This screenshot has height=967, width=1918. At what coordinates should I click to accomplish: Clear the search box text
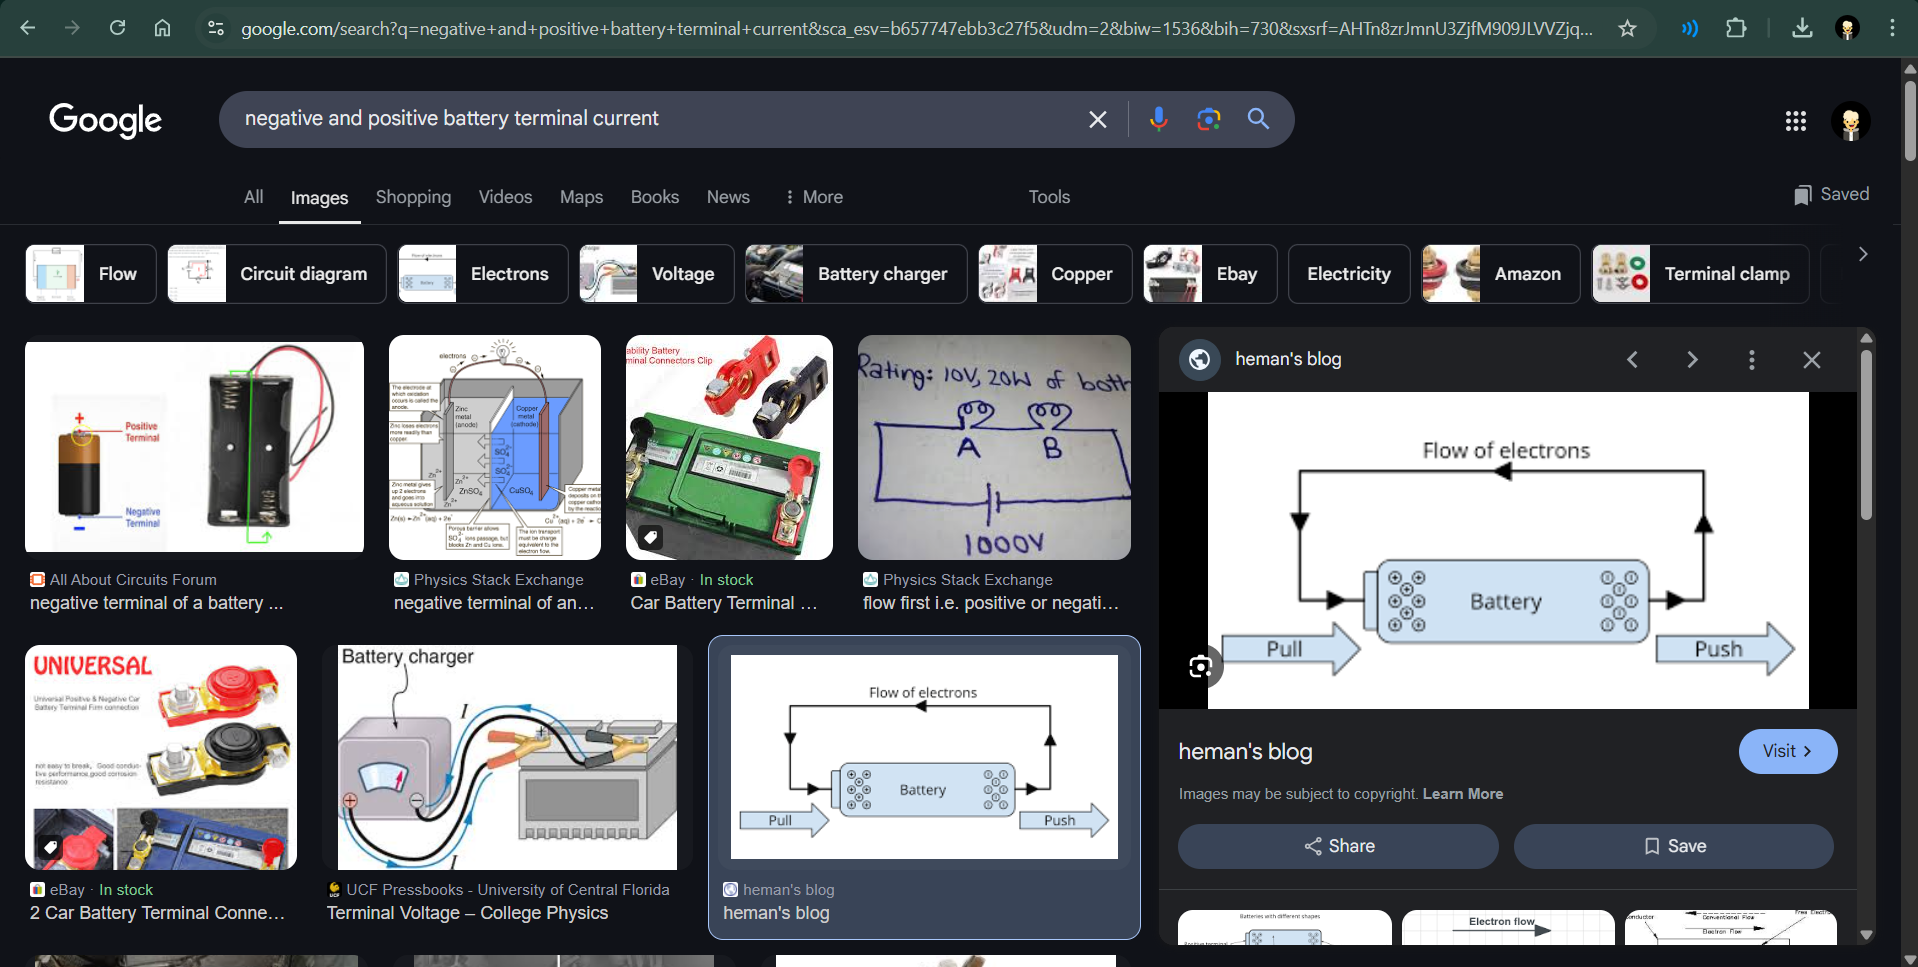point(1097,119)
